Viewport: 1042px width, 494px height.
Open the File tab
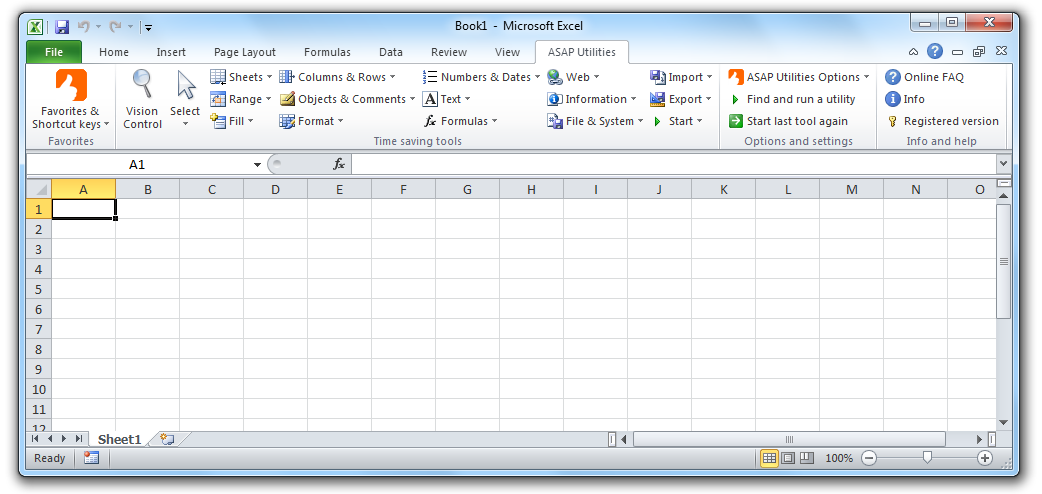point(54,52)
